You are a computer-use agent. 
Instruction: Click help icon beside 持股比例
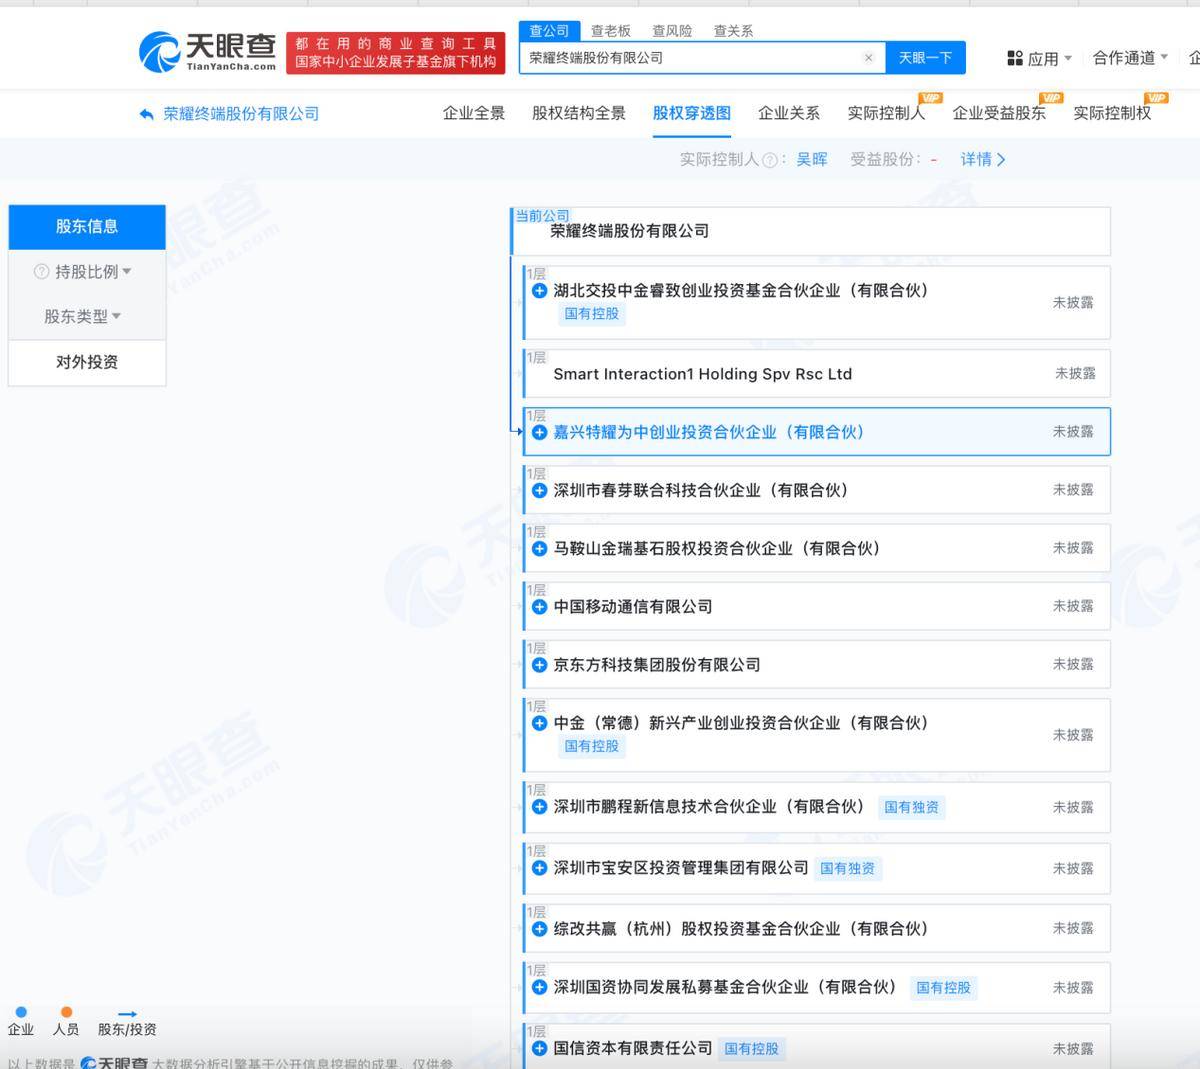(x=41, y=271)
